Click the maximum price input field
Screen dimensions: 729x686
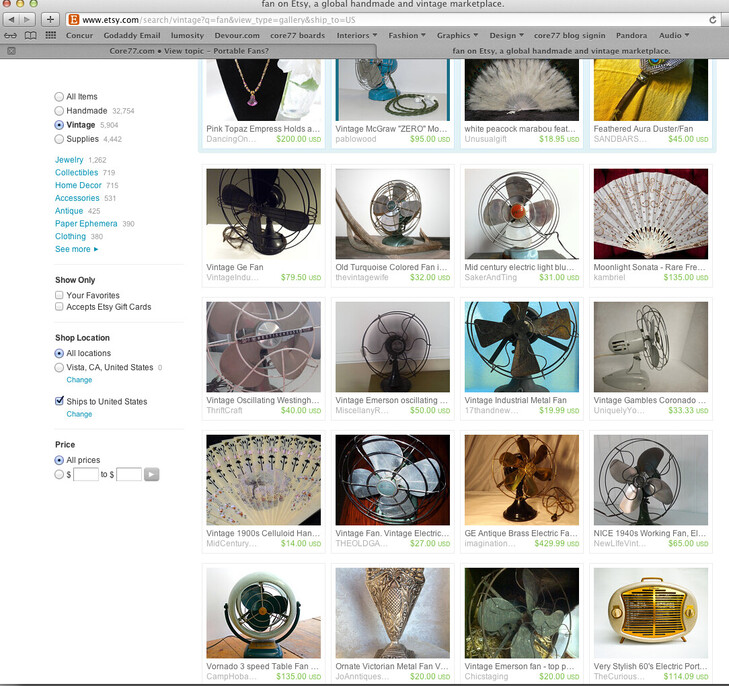pyautogui.click(x=129, y=475)
